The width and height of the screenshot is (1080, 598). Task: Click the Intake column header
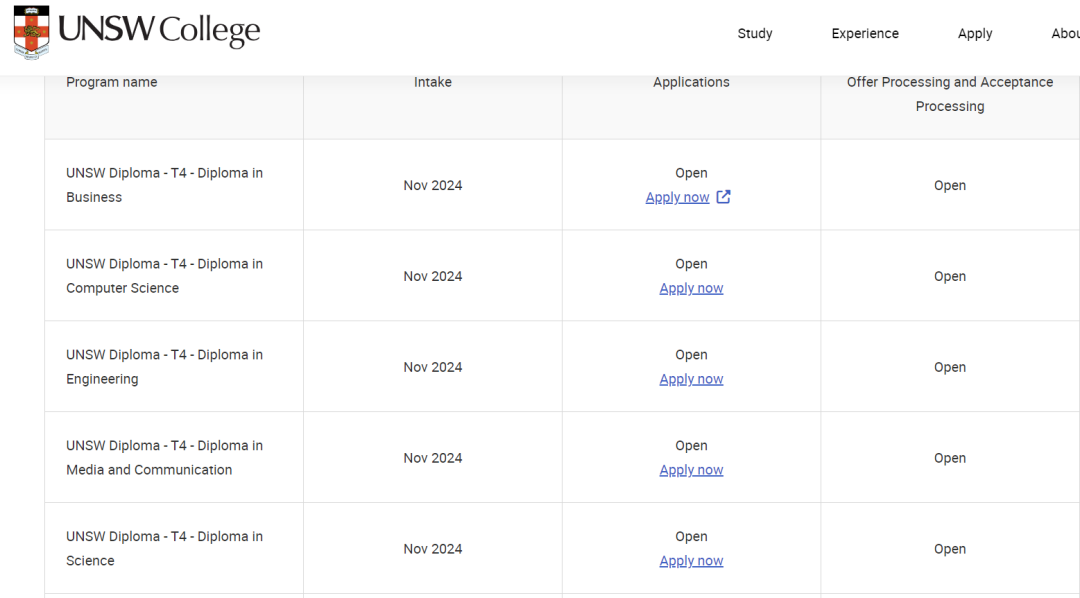coord(433,82)
